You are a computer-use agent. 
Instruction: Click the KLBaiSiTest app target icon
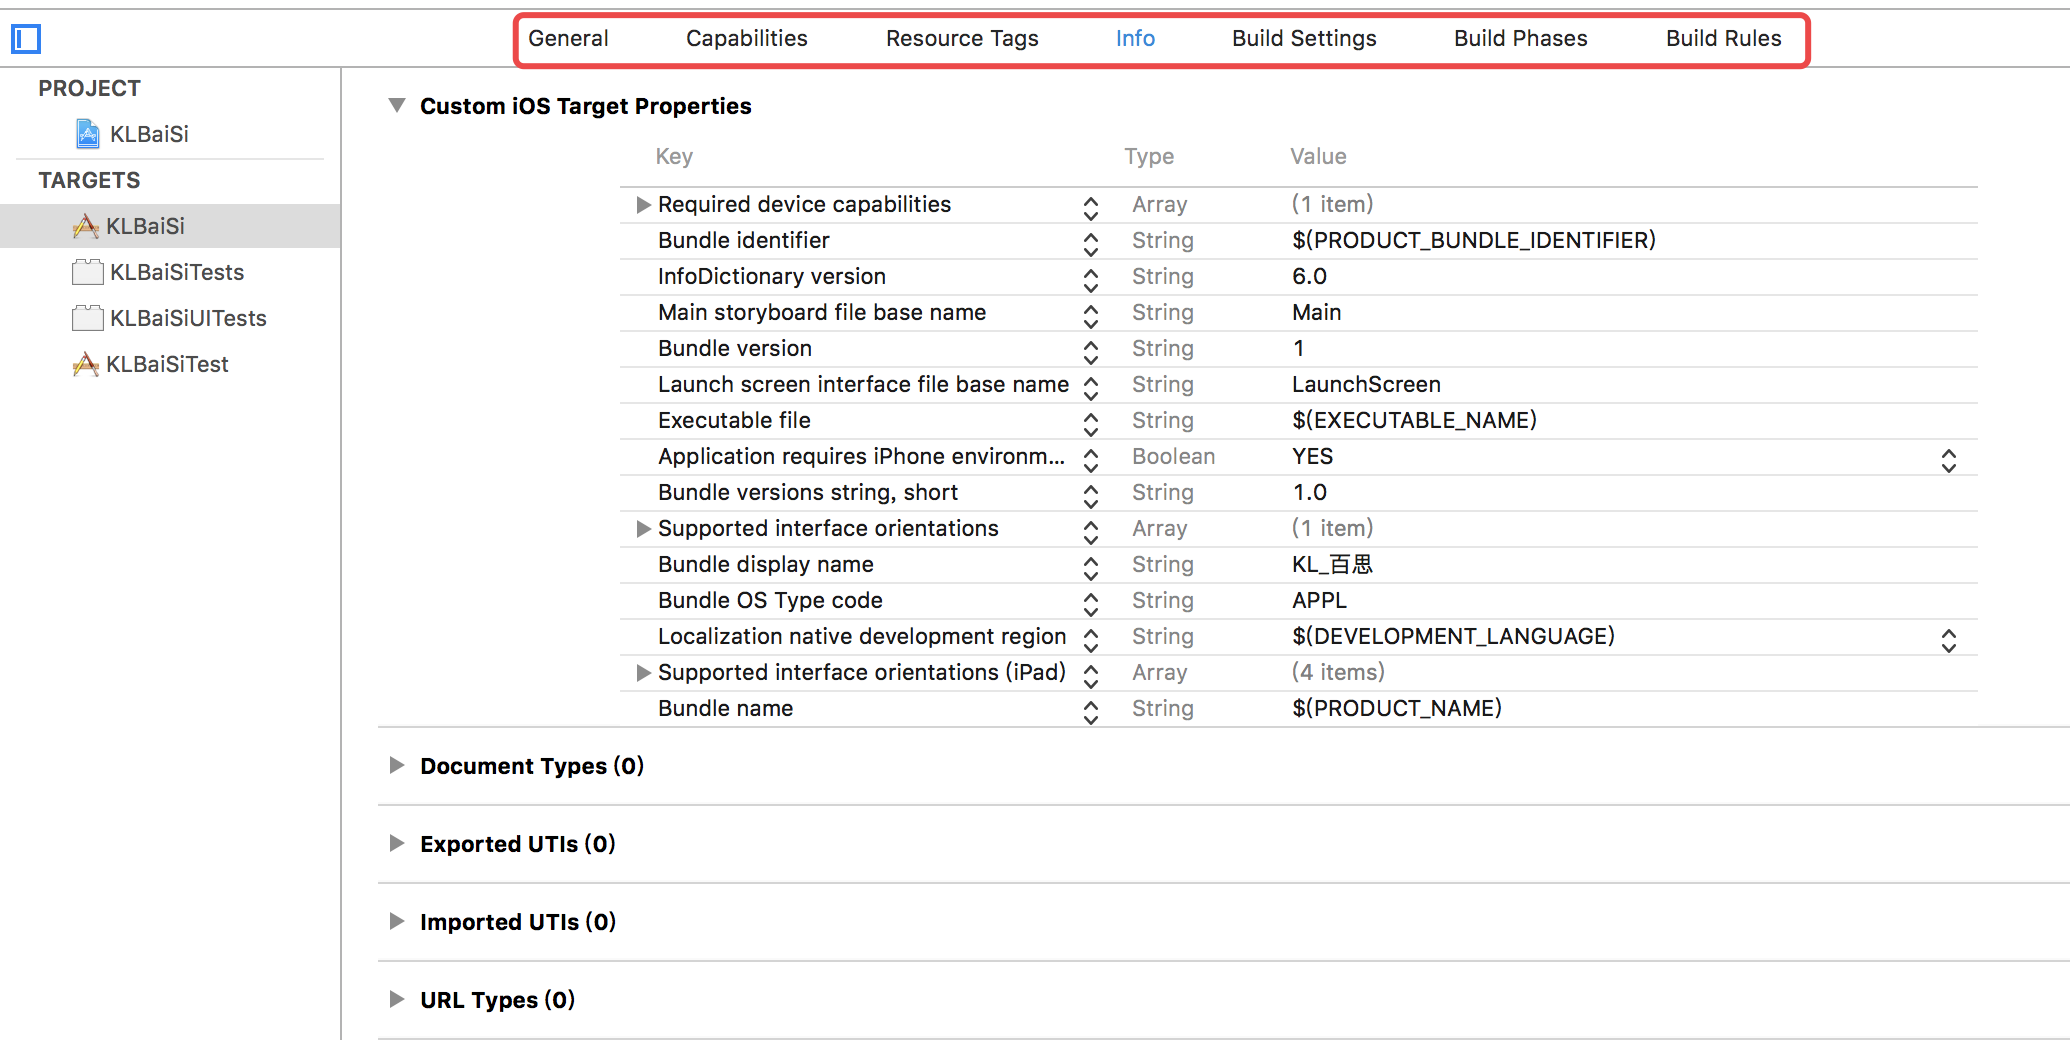[x=86, y=364]
